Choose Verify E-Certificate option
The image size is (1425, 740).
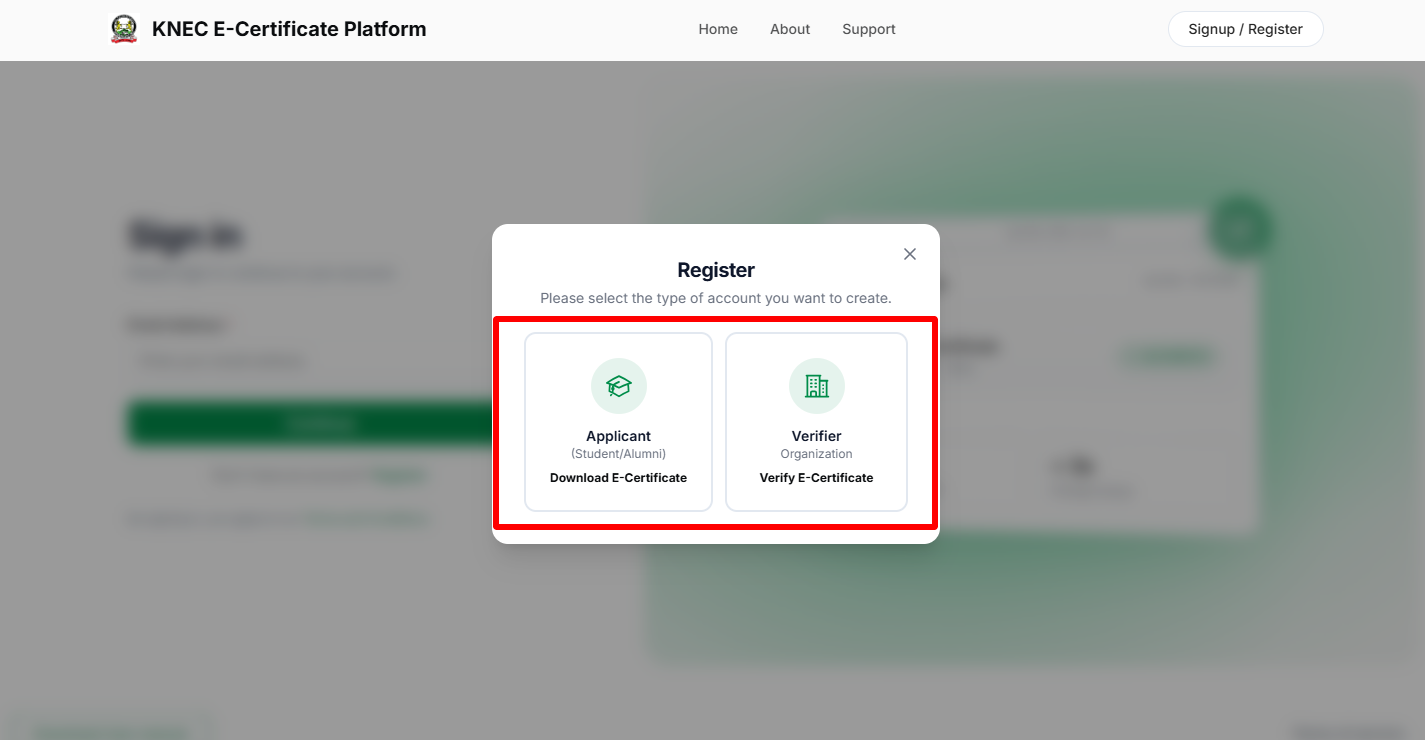[817, 478]
